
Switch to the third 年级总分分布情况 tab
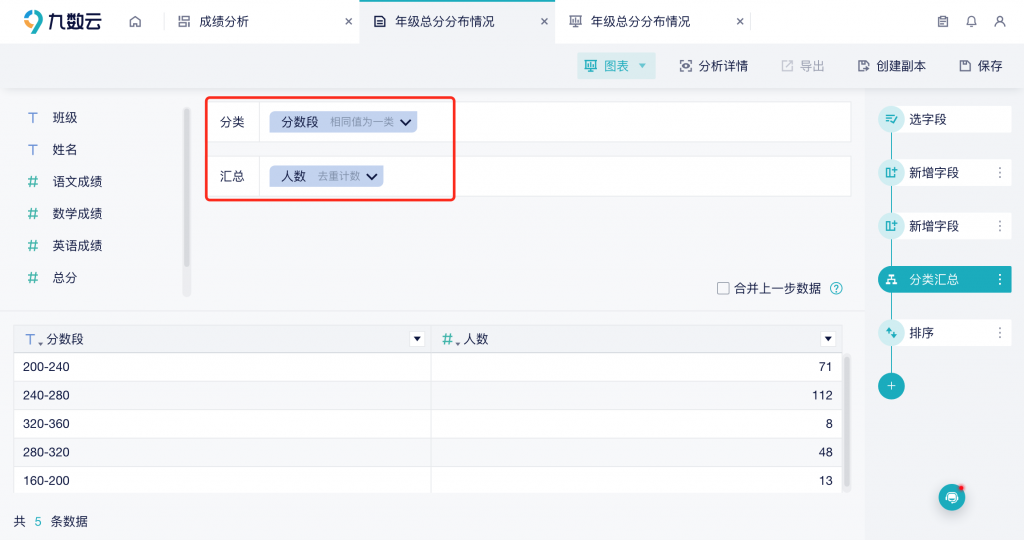point(639,22)
